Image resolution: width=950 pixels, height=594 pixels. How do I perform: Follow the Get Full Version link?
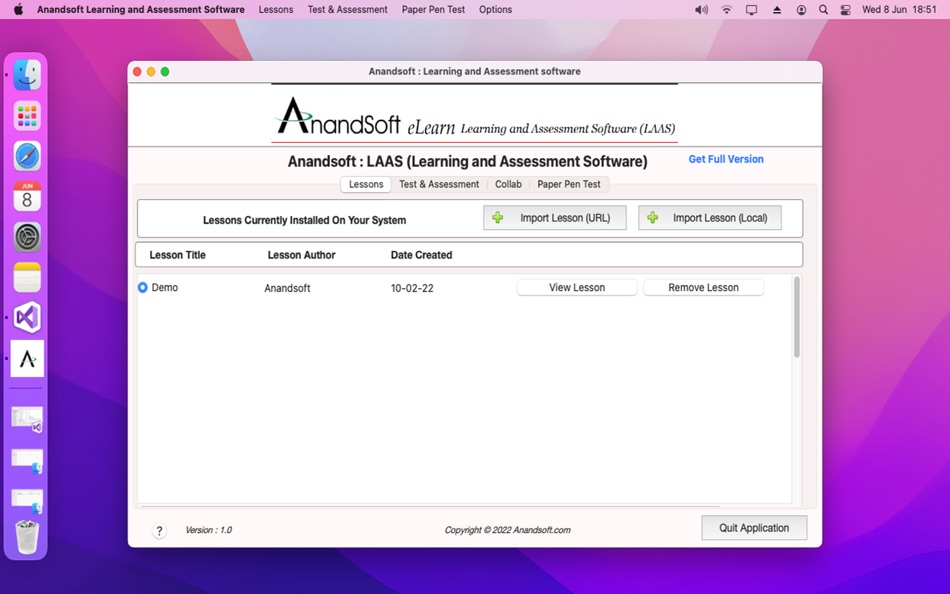pyautogui.click(x=726, y=159)
